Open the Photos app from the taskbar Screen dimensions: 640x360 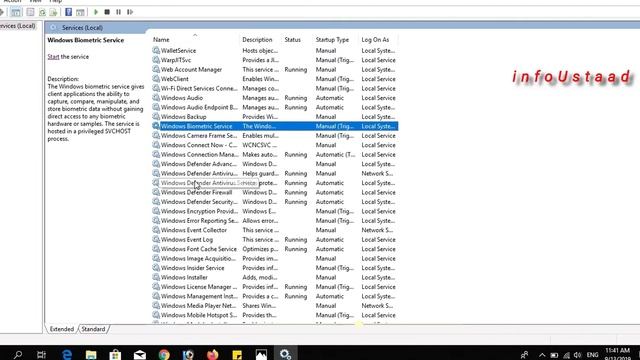[261, 354]
